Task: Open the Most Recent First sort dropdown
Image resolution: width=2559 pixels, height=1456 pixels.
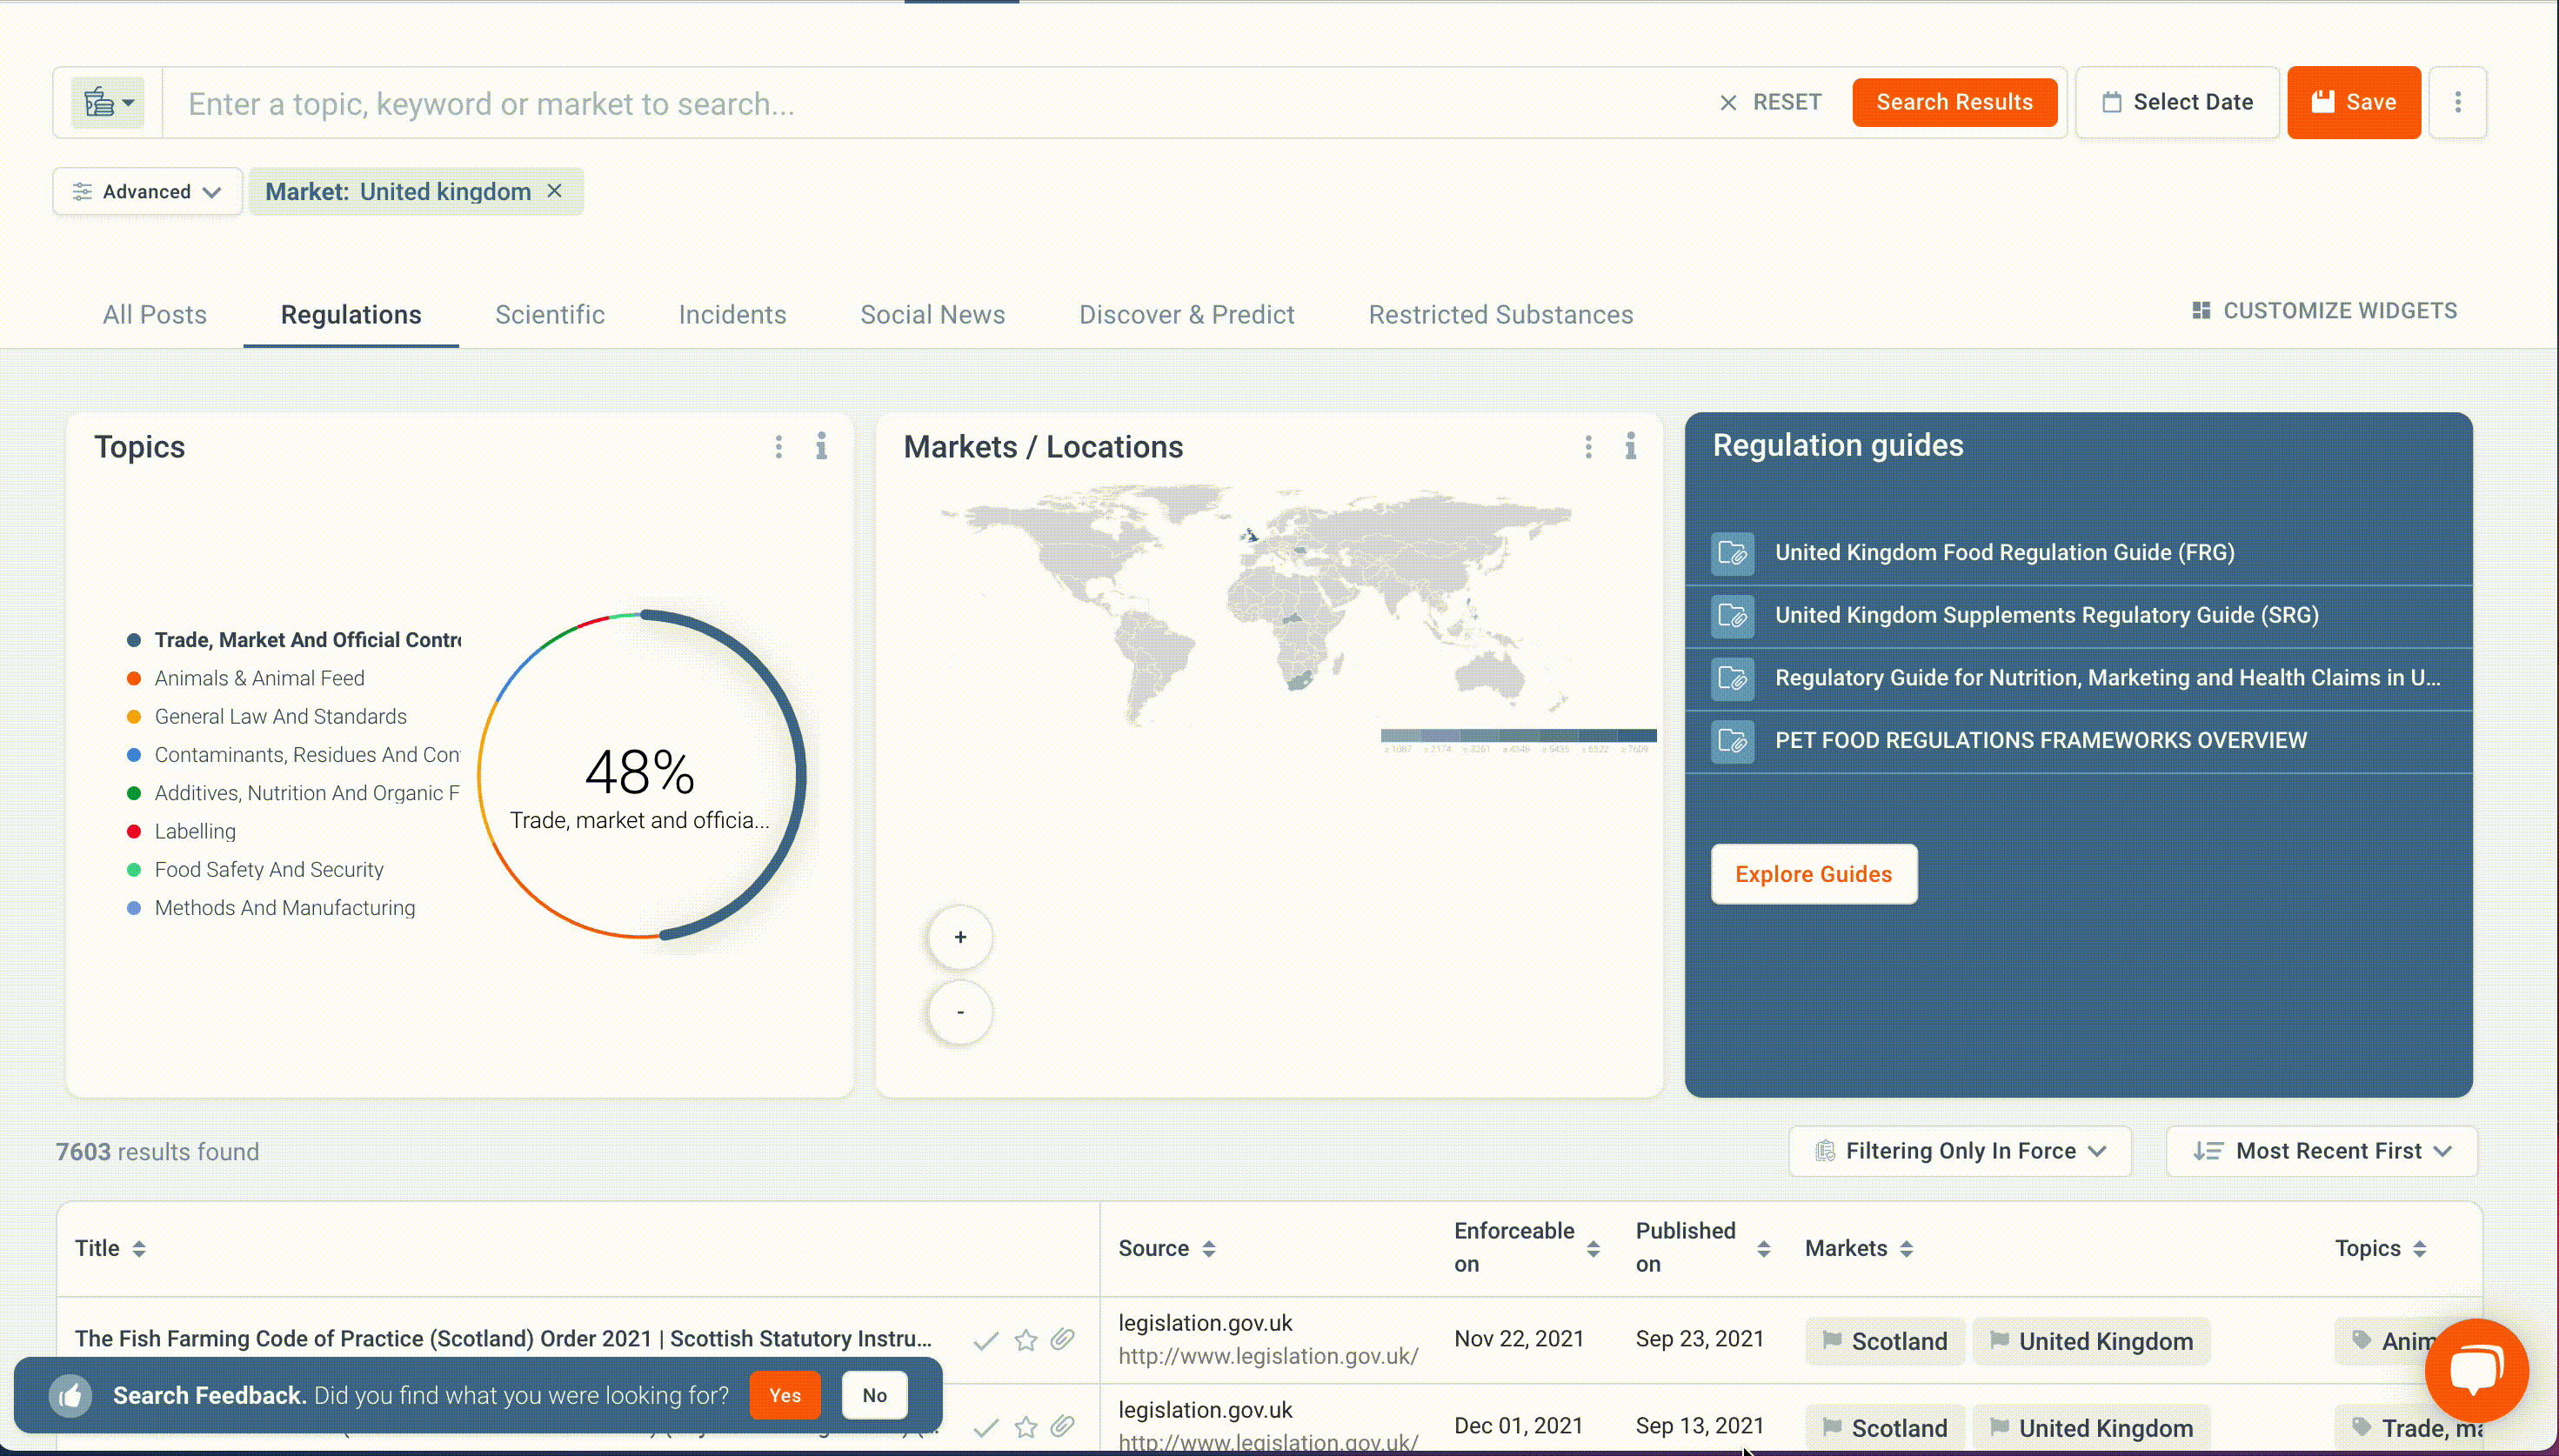Action: pos(2321,1151)
